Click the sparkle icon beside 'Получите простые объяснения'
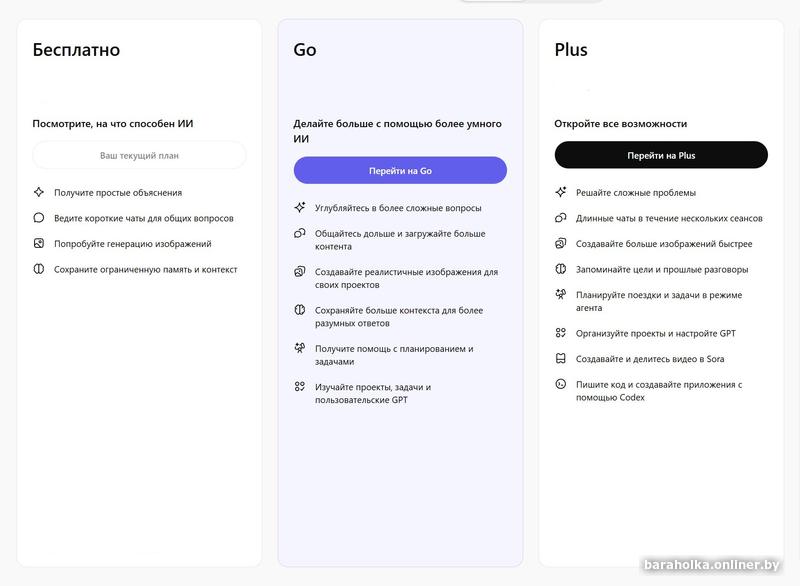 [x=39, y=192]
